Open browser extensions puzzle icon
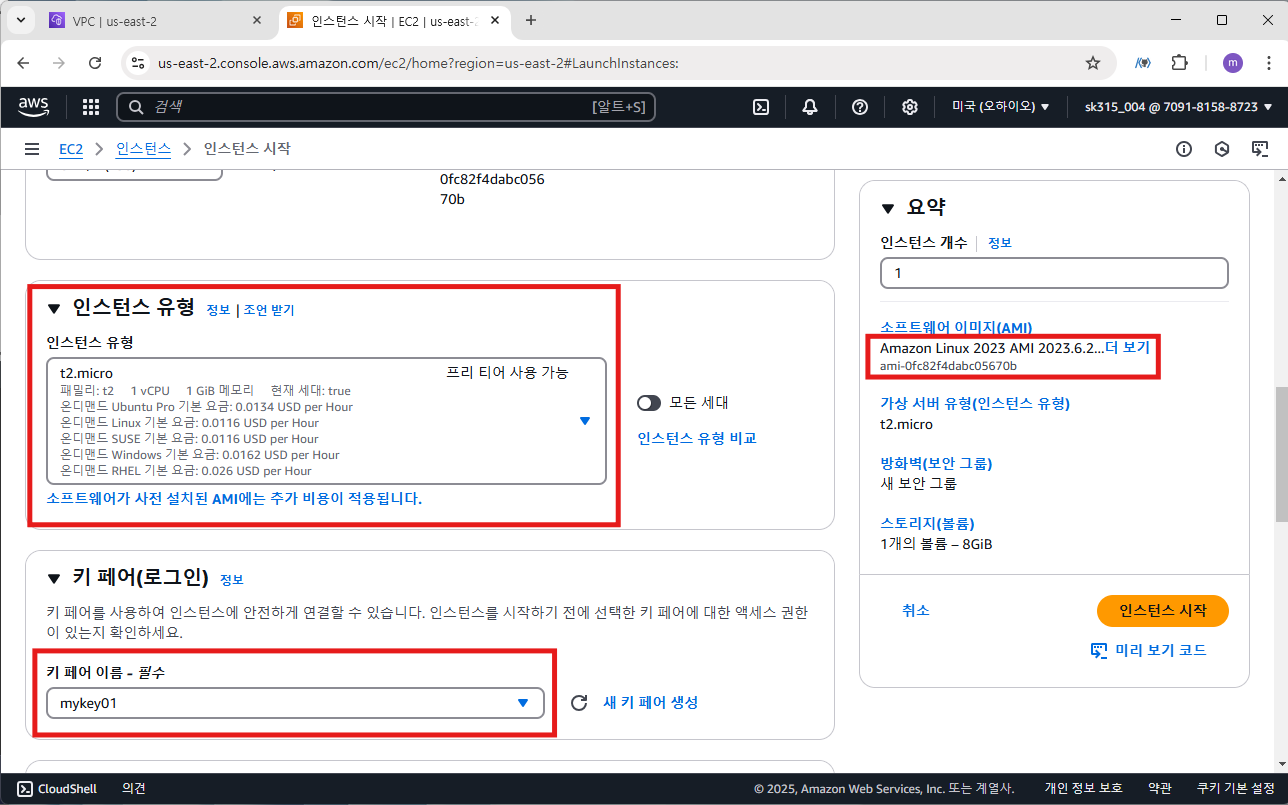Screen dimensions: 1288x805 [x=1180, y=63]
